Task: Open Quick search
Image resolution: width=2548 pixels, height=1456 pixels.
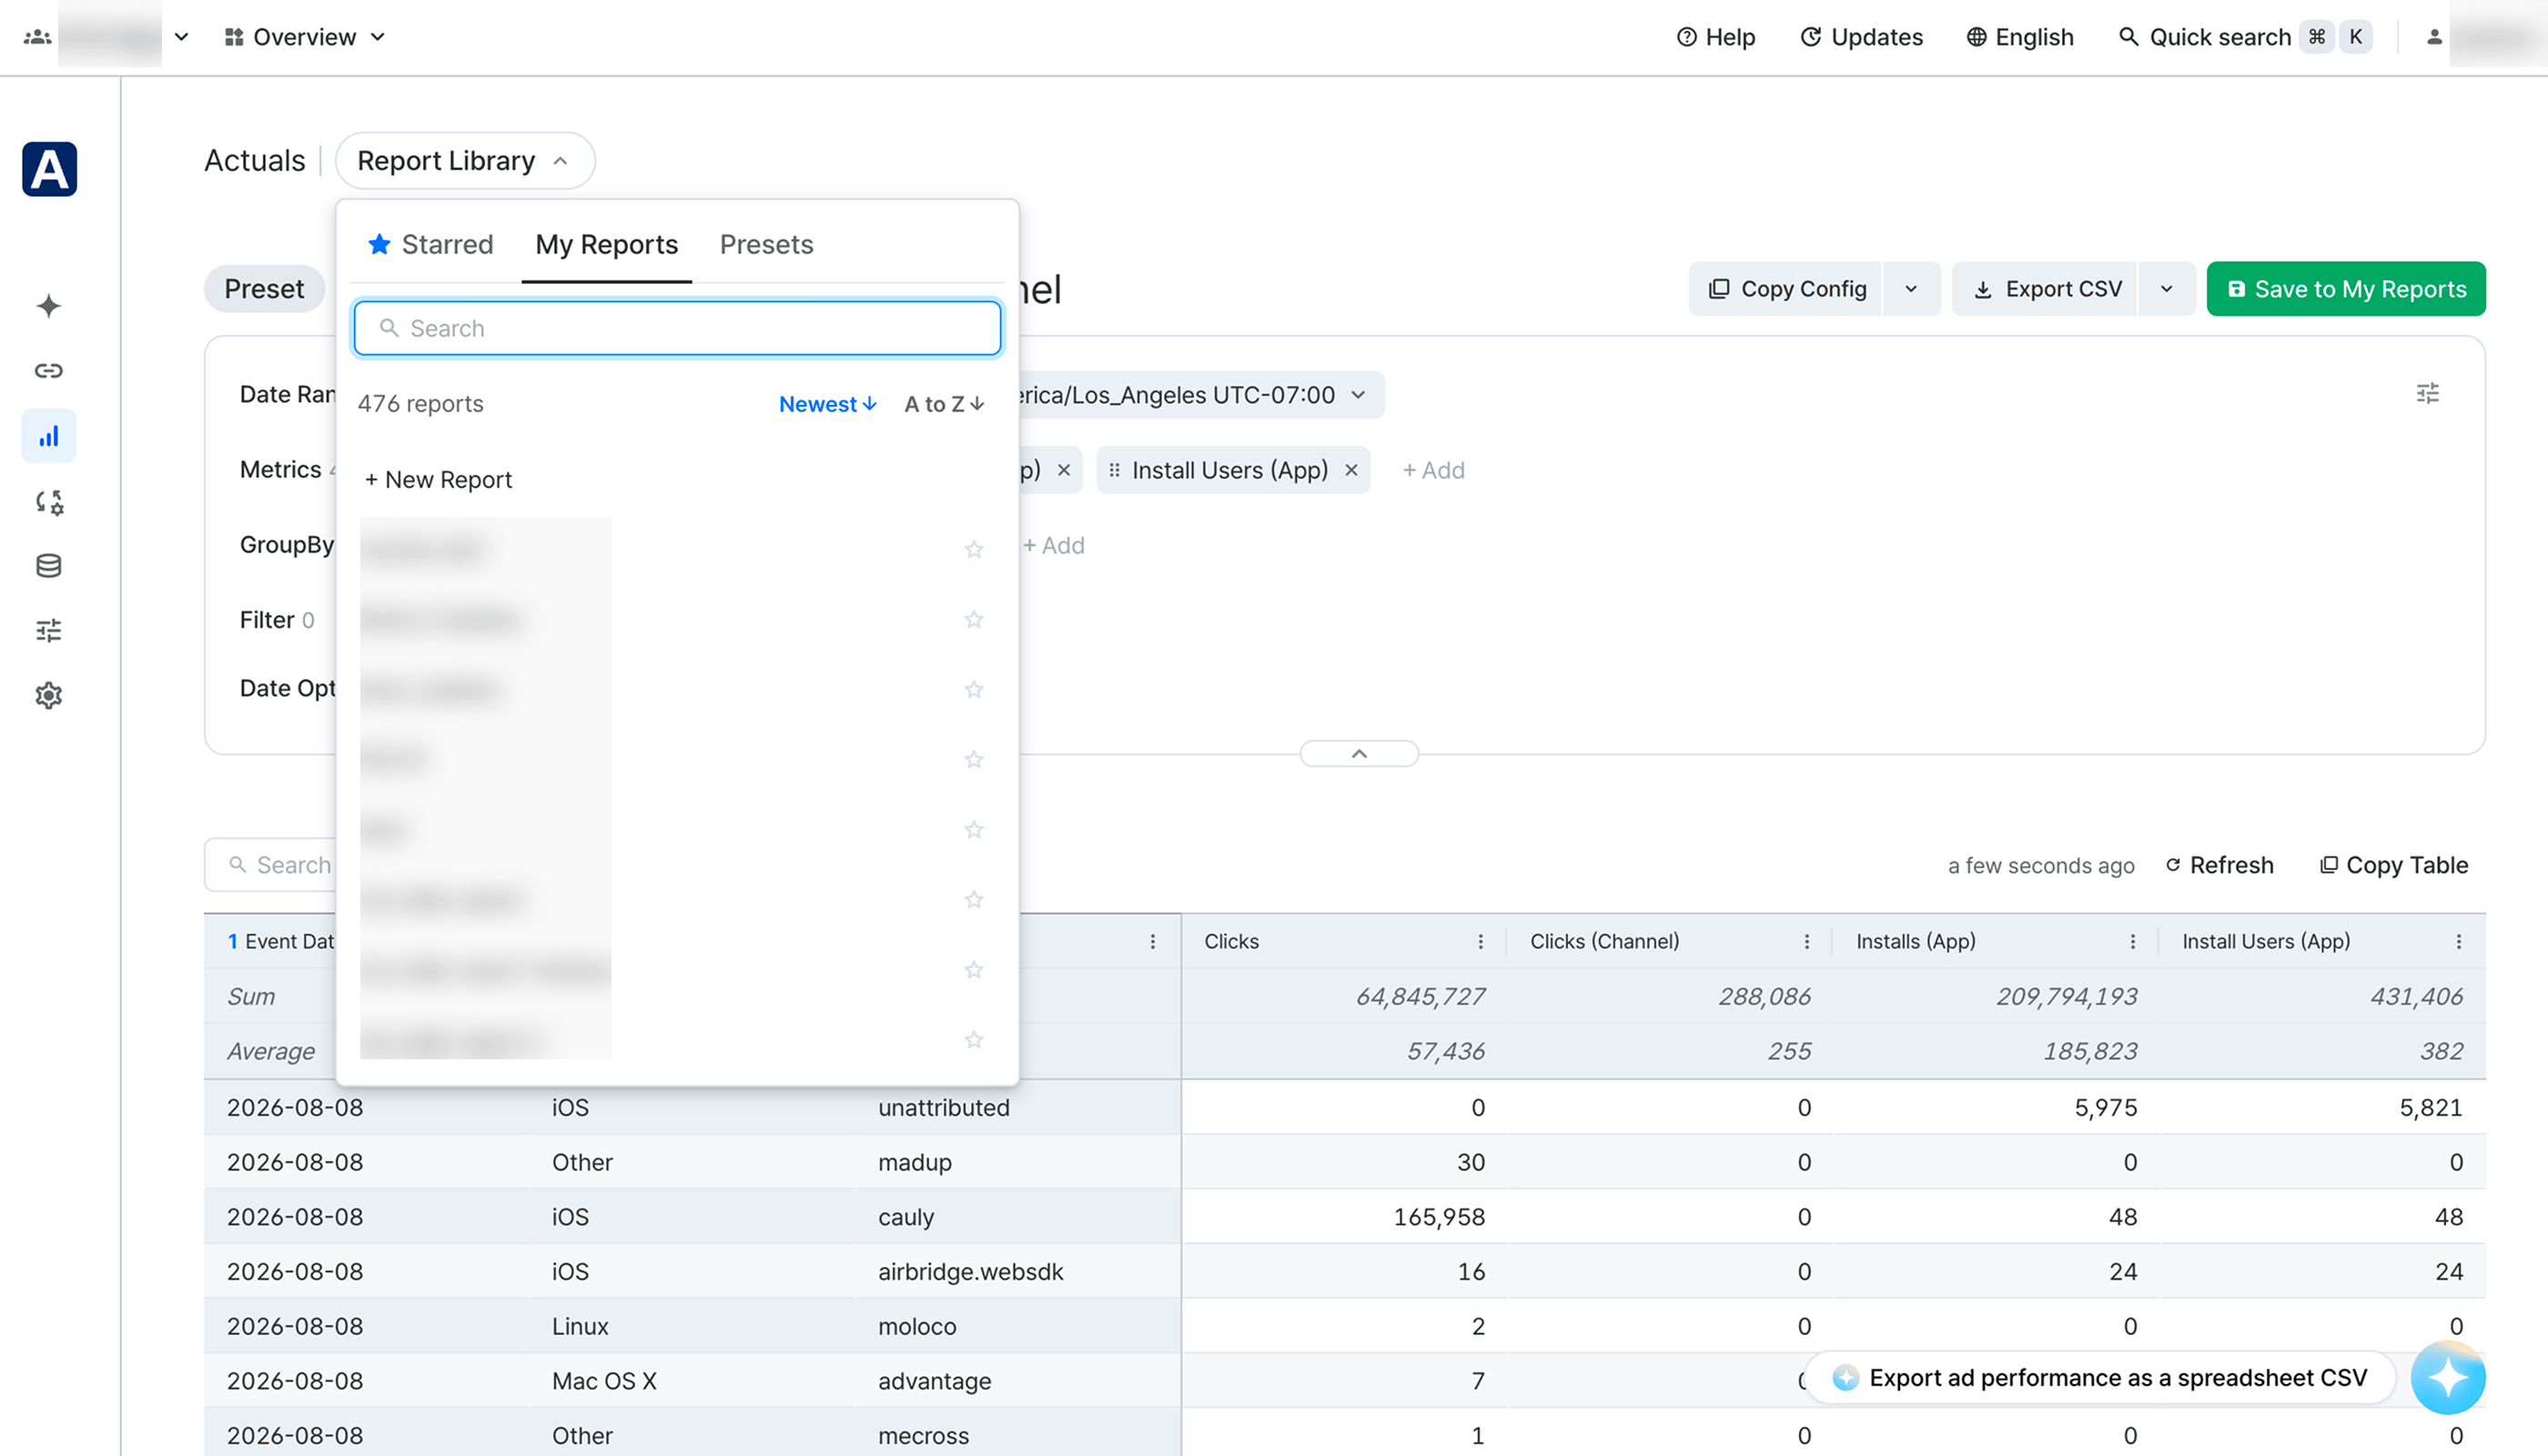Action: point(2244,37)
